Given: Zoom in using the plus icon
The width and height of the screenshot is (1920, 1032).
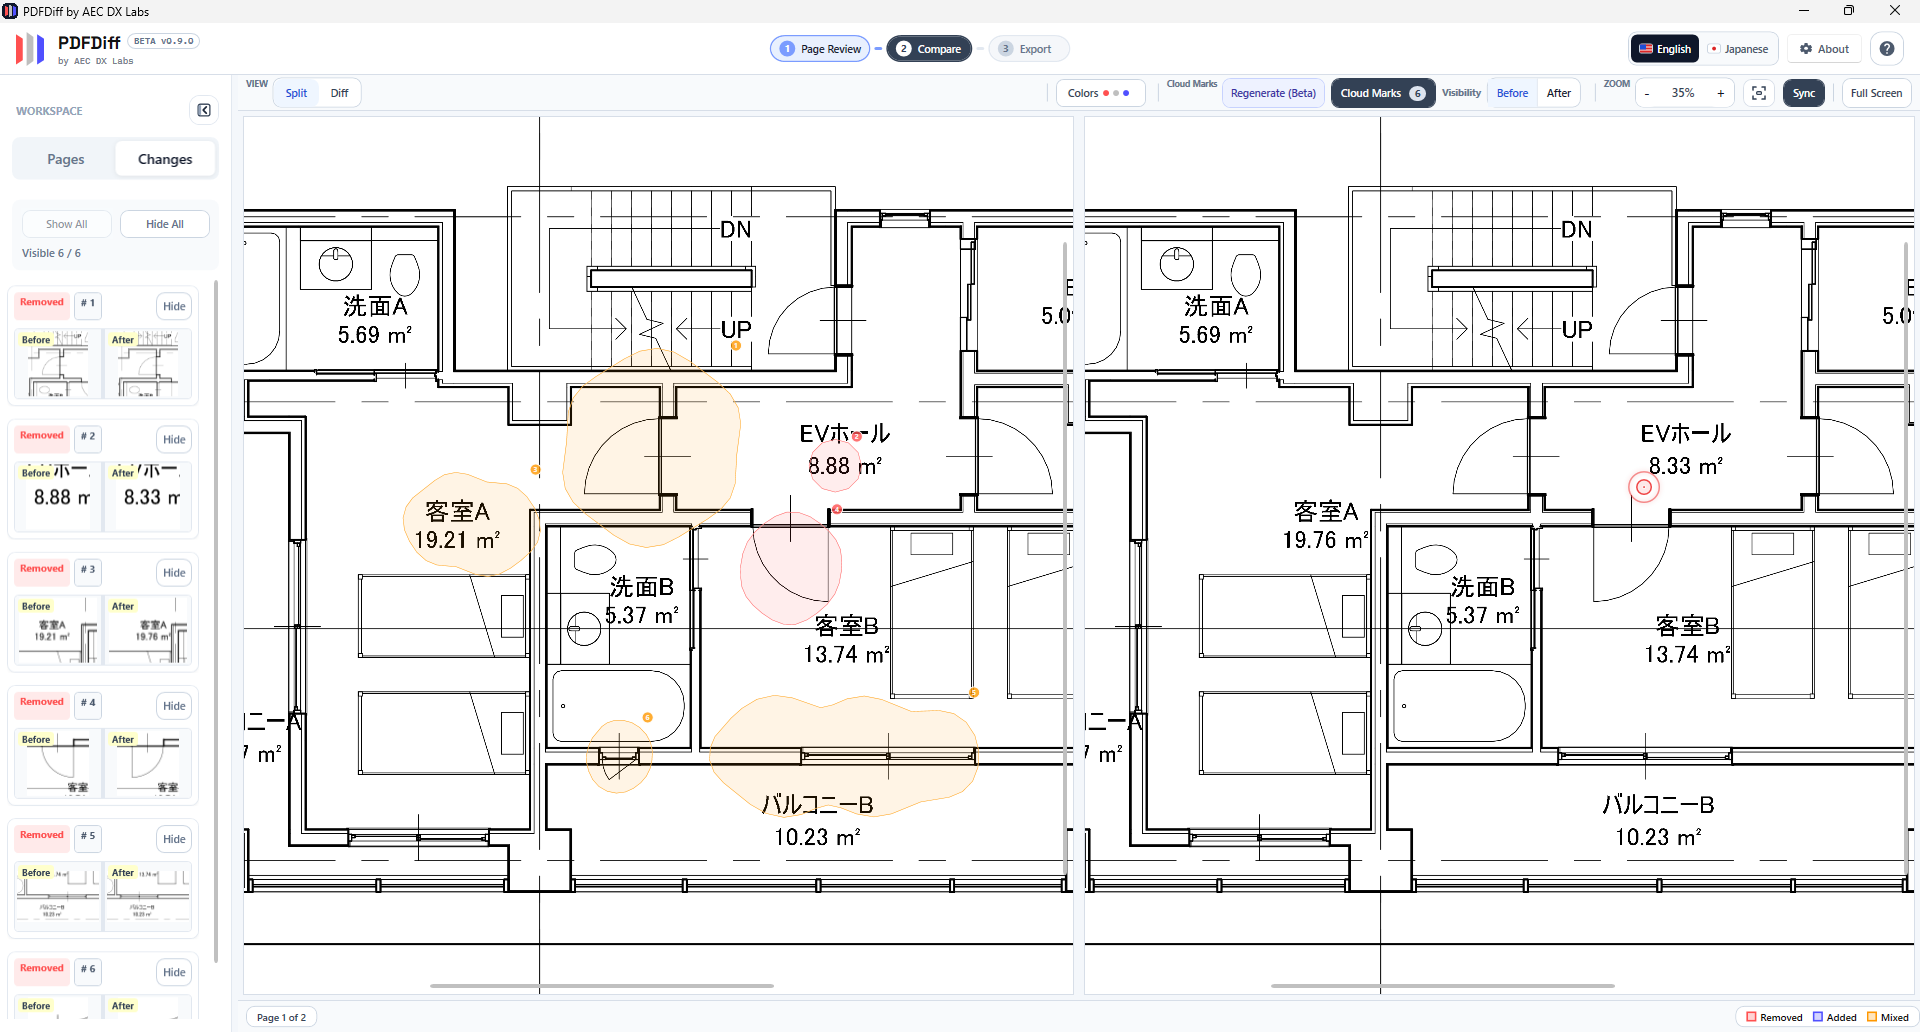Looking at the screenshot, I should (1721, 93).
